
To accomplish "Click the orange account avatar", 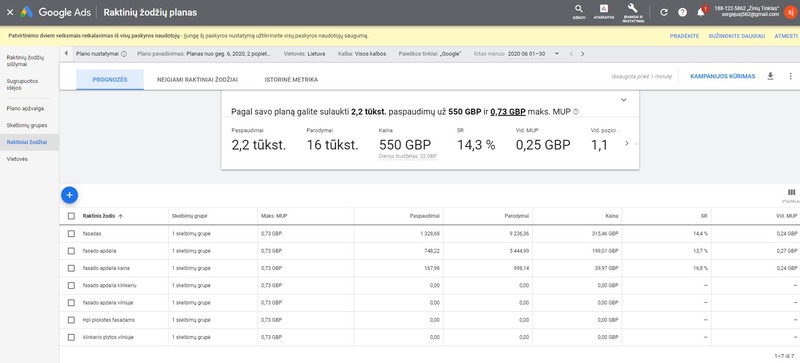I will click(x=790, y=12).
